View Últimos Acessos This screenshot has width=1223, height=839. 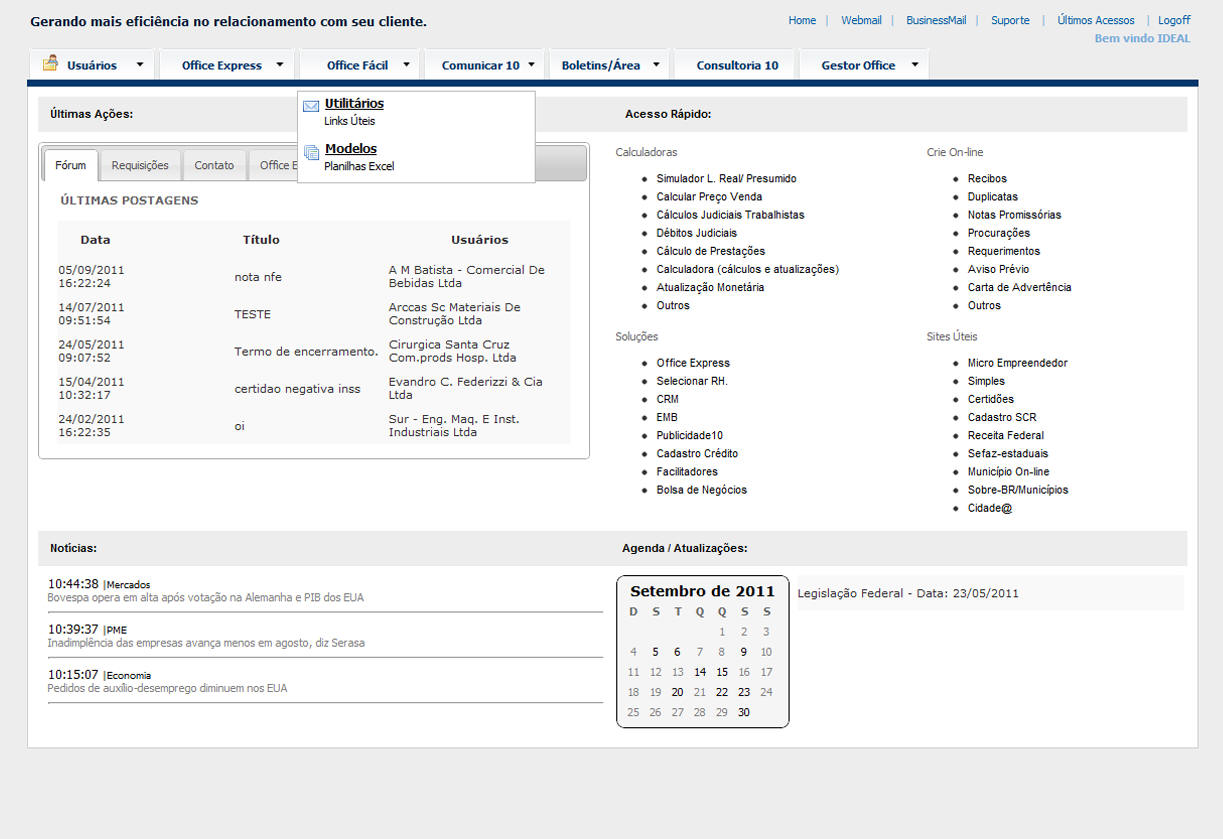(x=1096, y=20)
